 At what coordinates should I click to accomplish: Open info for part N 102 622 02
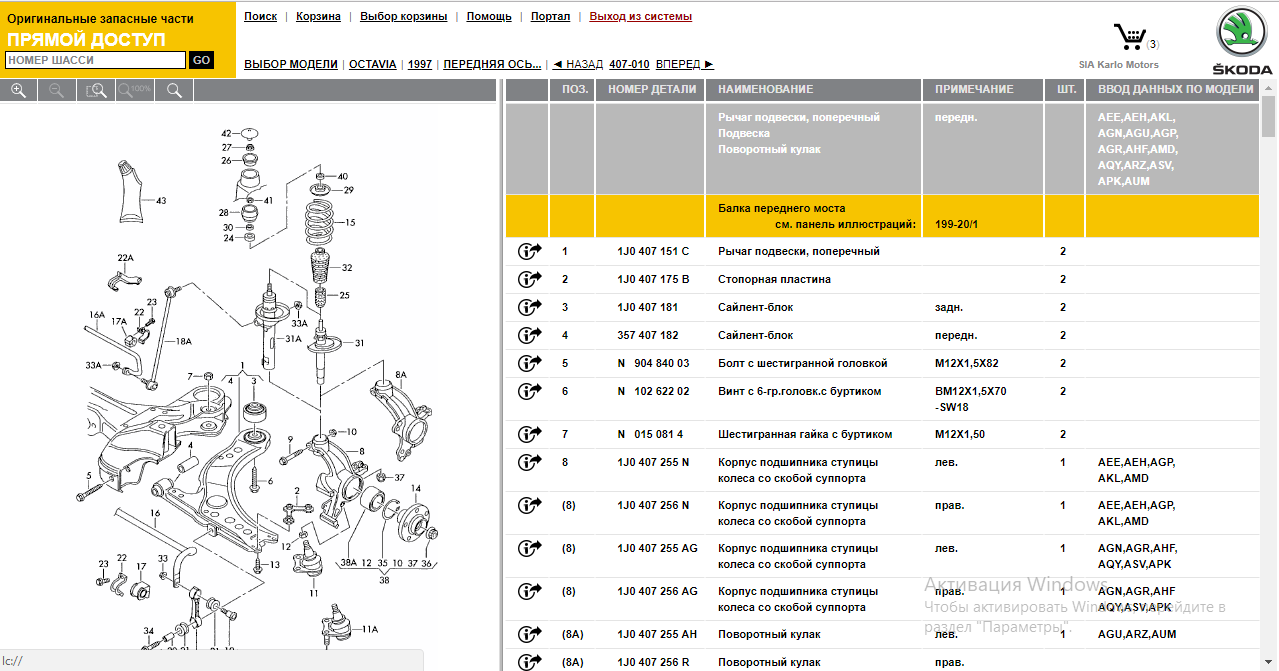point(529,391)
